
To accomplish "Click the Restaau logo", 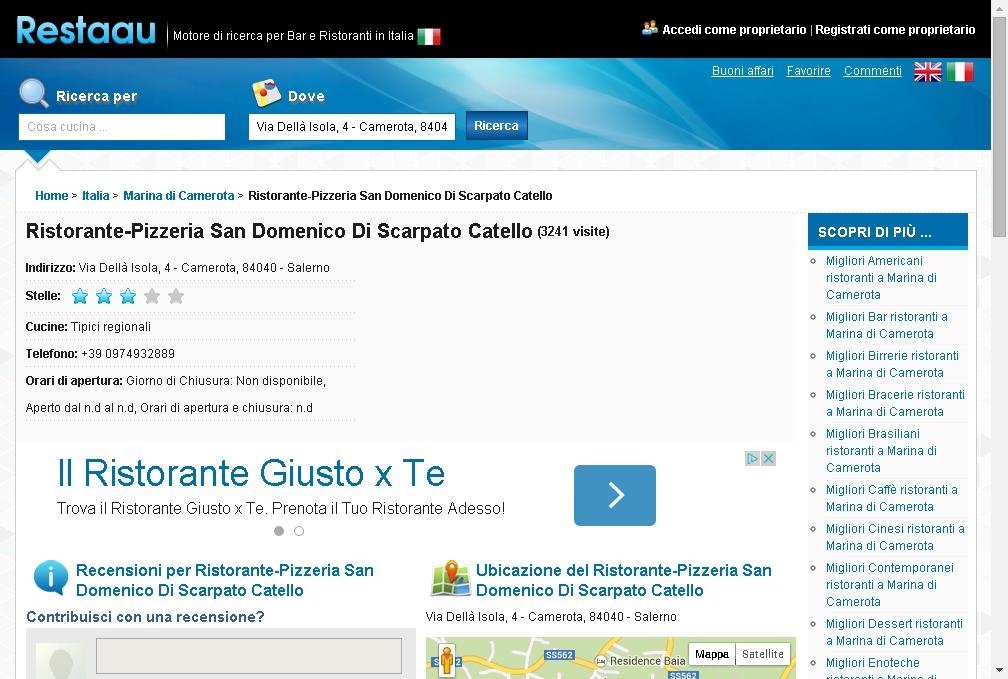I will coord(86,30).
